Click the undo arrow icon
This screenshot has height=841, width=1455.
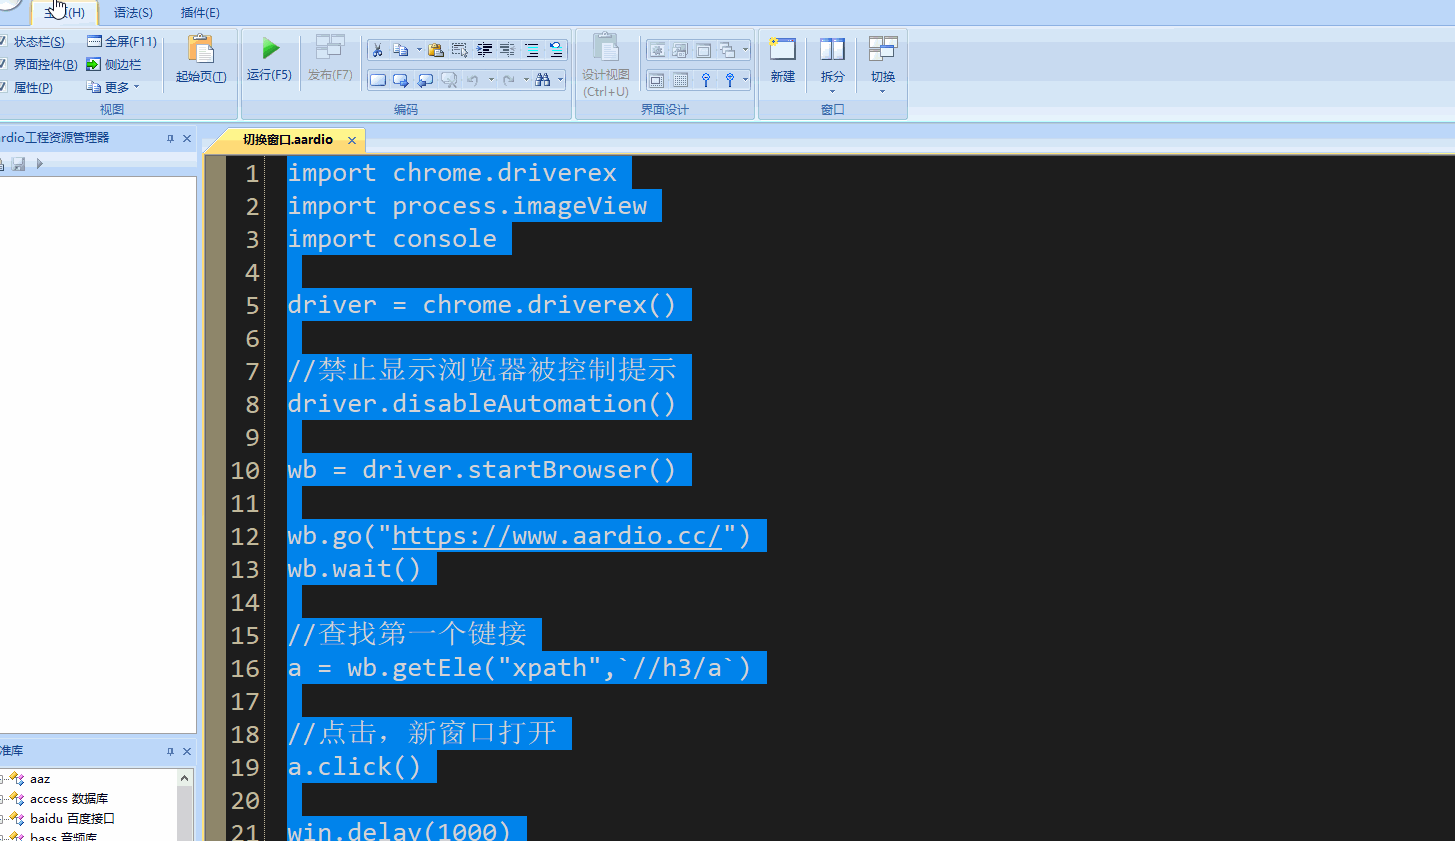tap(472, 80)
